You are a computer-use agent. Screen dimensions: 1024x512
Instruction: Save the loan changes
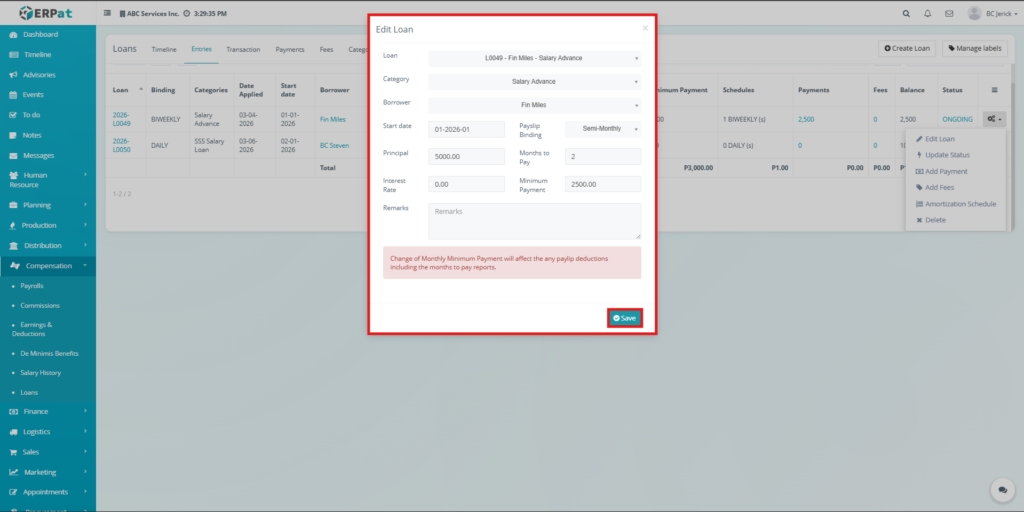(x=625, y=318)
